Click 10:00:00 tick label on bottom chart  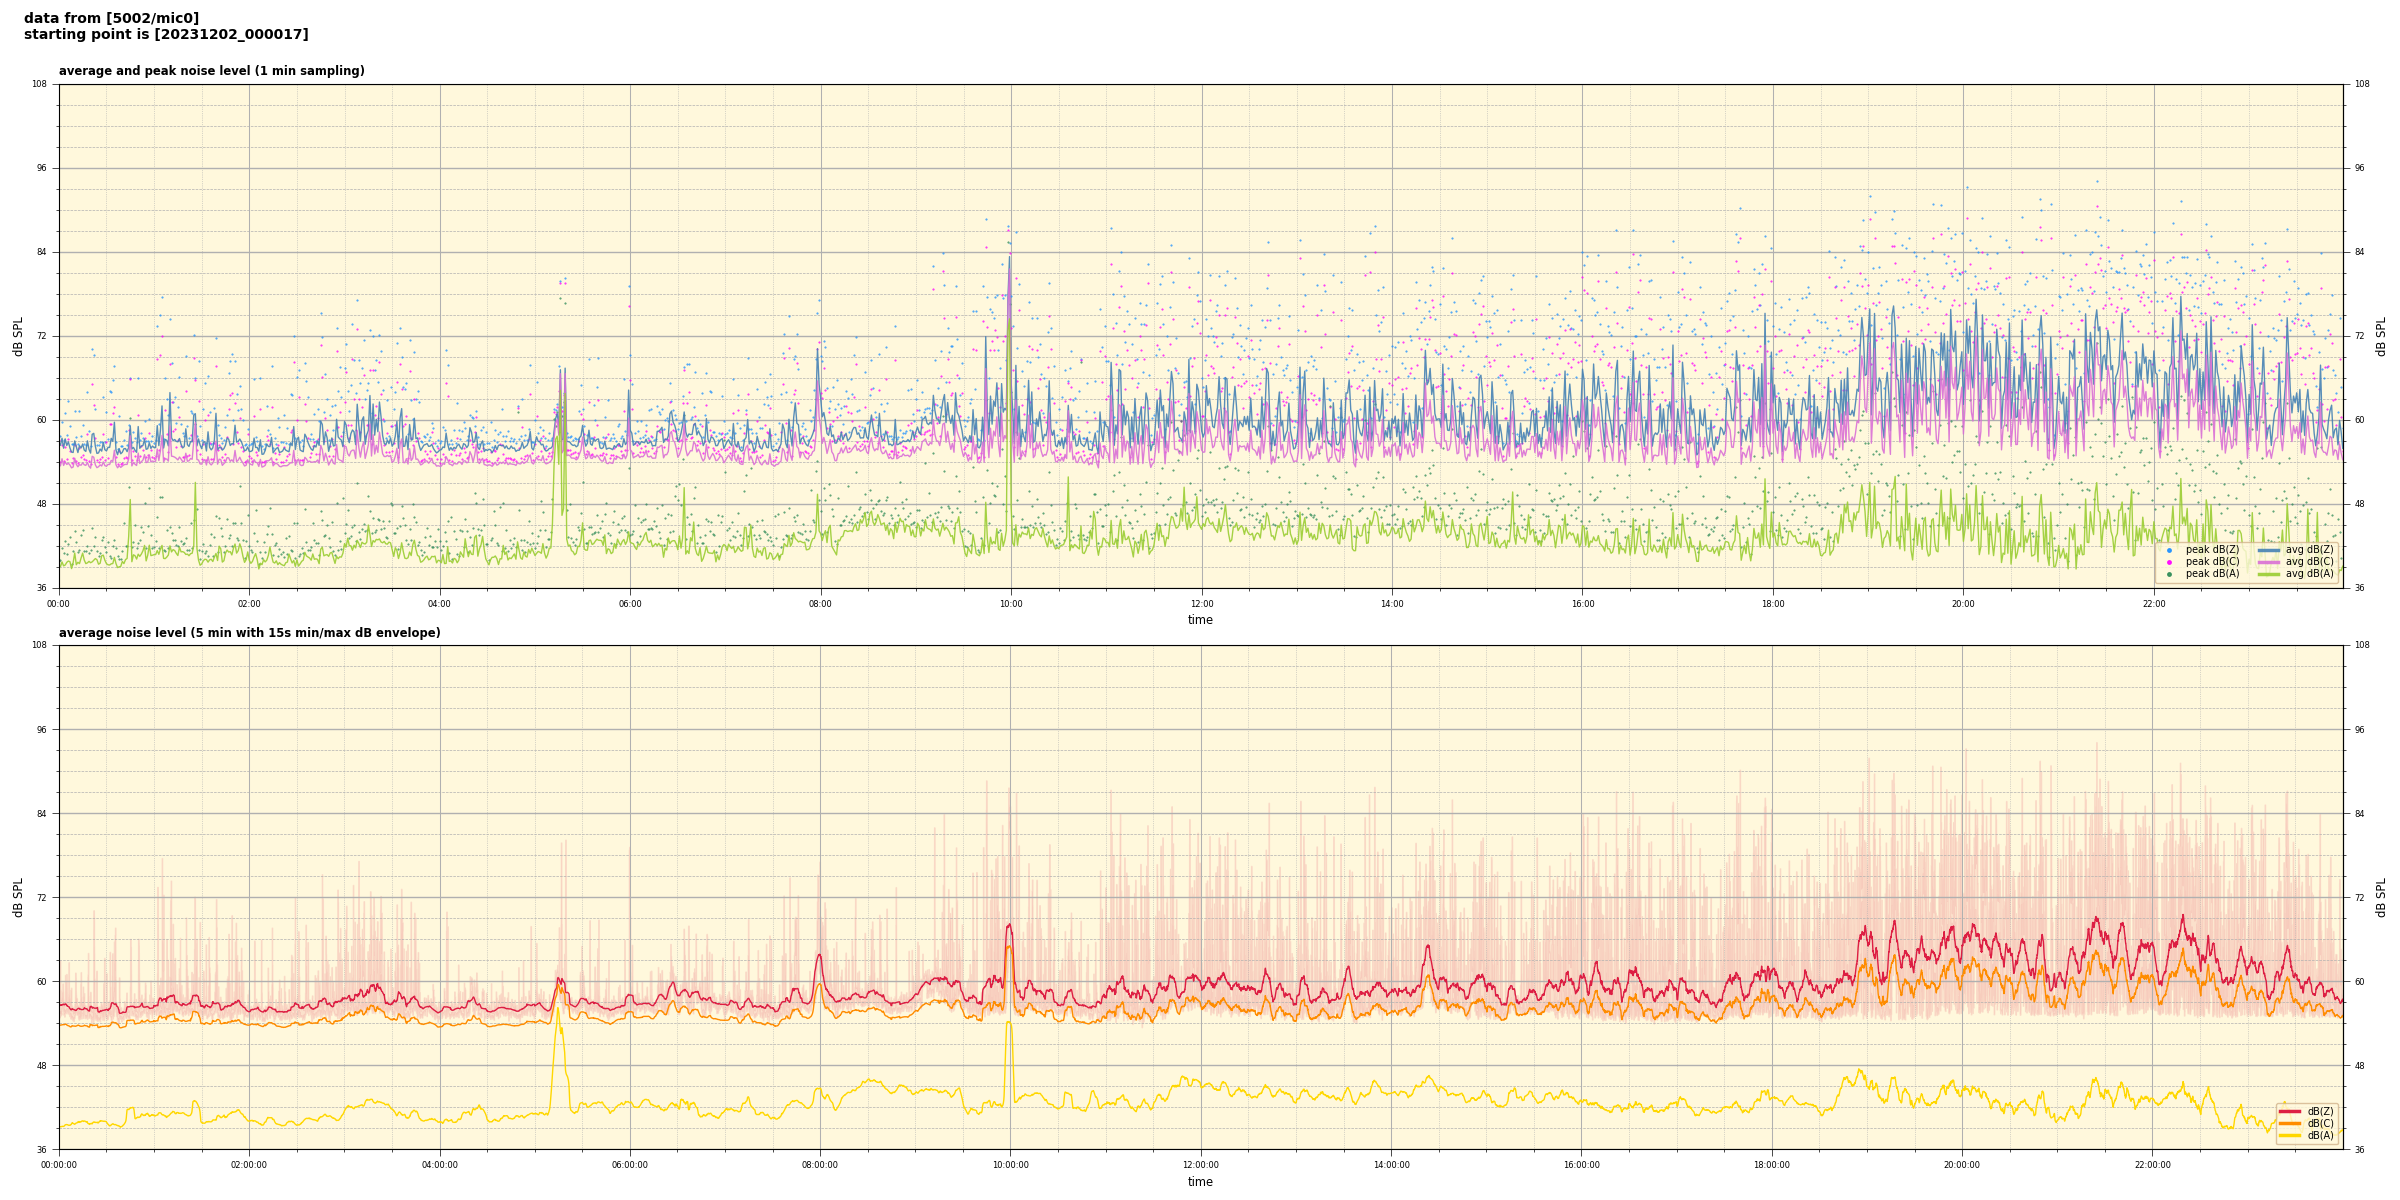[x=1010, y=1165]
